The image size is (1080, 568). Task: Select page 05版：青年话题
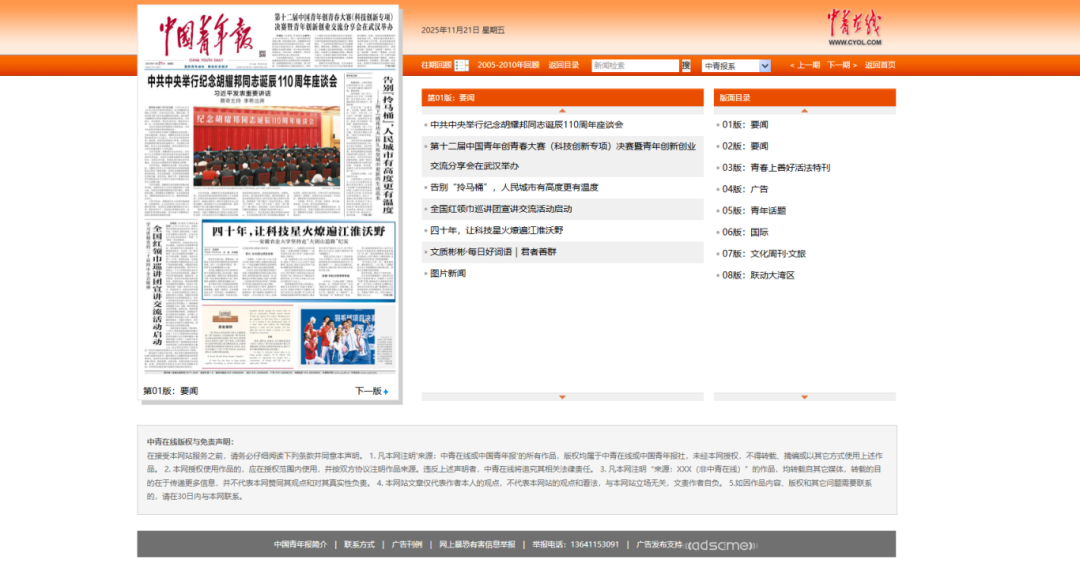754,211
